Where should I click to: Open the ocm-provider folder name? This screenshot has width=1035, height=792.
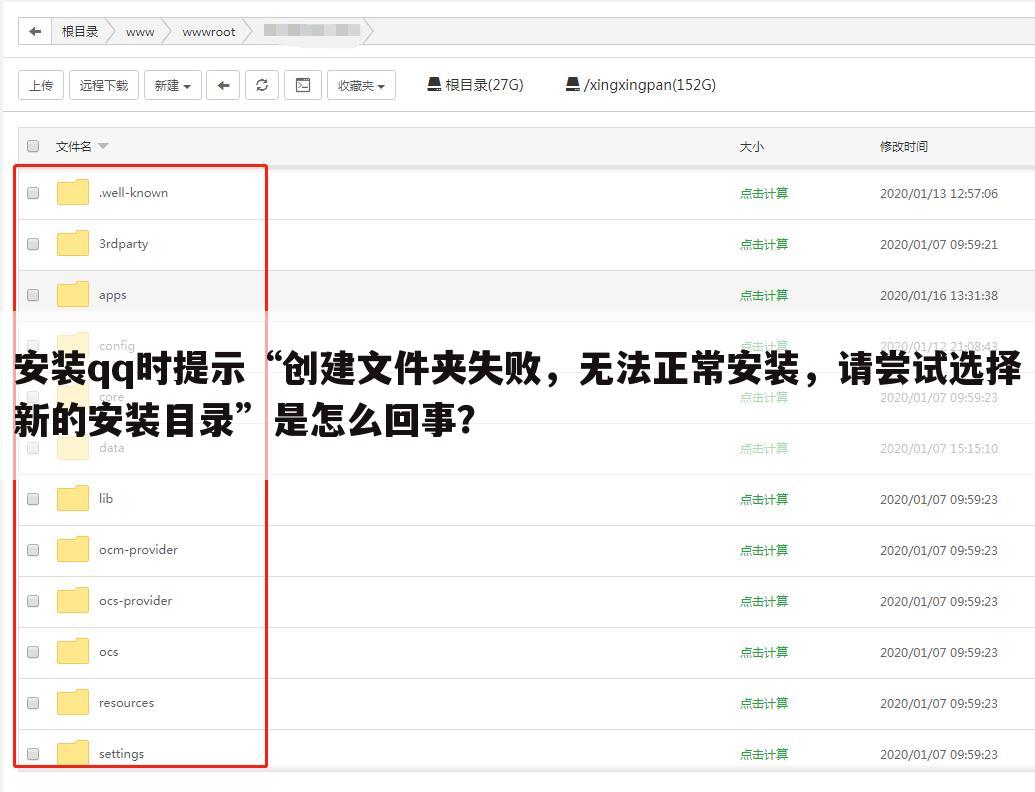tap(138, 550)
